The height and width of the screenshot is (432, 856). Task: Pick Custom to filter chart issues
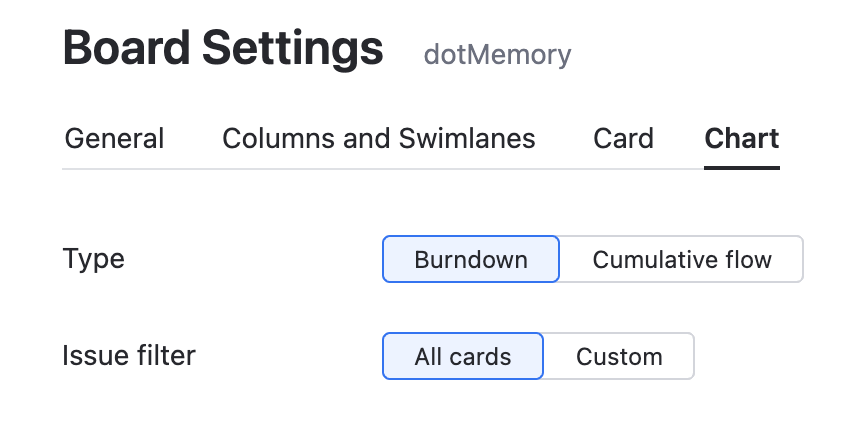619,356
